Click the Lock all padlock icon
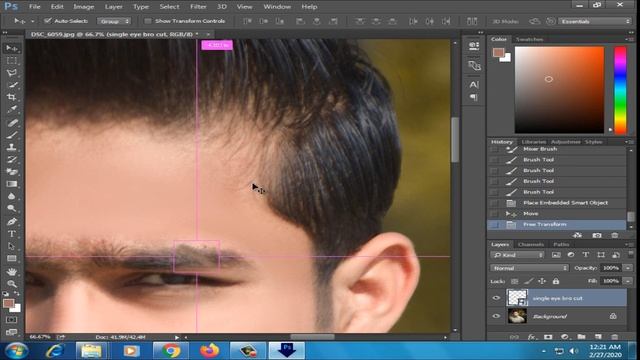Screen dimensions: 640x360 tap(556, 281)
